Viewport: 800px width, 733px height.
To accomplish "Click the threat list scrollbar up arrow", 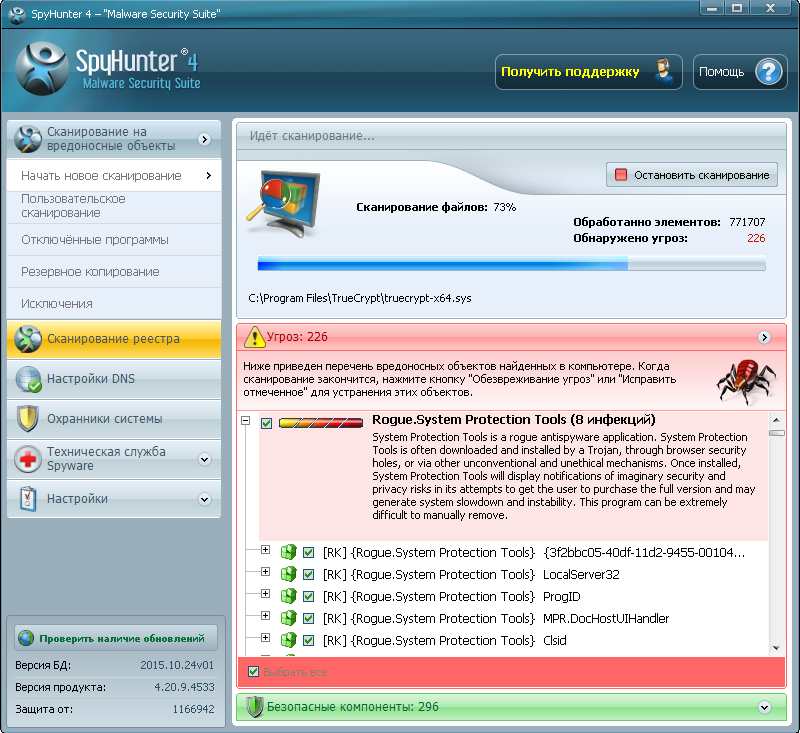I will coord(776,420).
